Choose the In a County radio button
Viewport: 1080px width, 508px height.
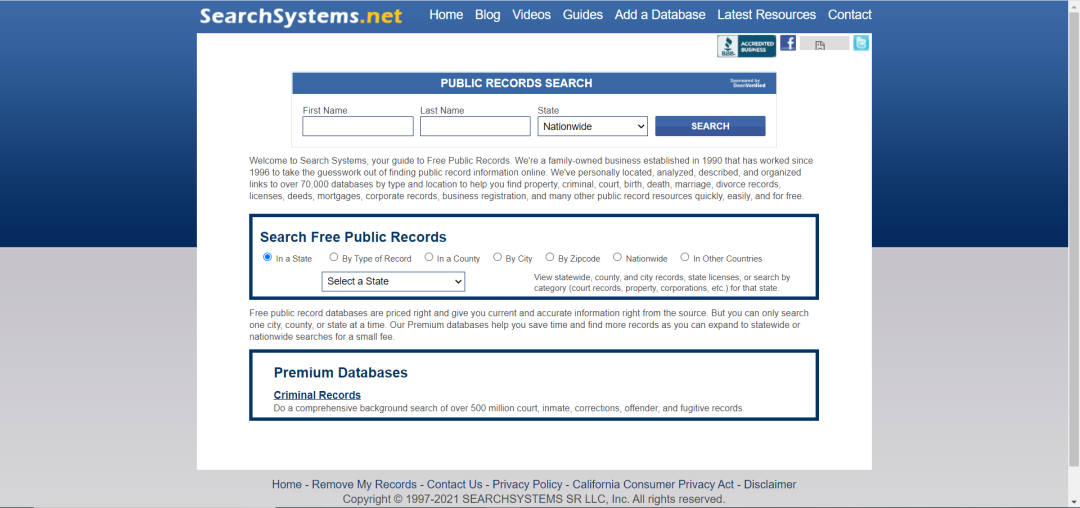pos(428,257)
